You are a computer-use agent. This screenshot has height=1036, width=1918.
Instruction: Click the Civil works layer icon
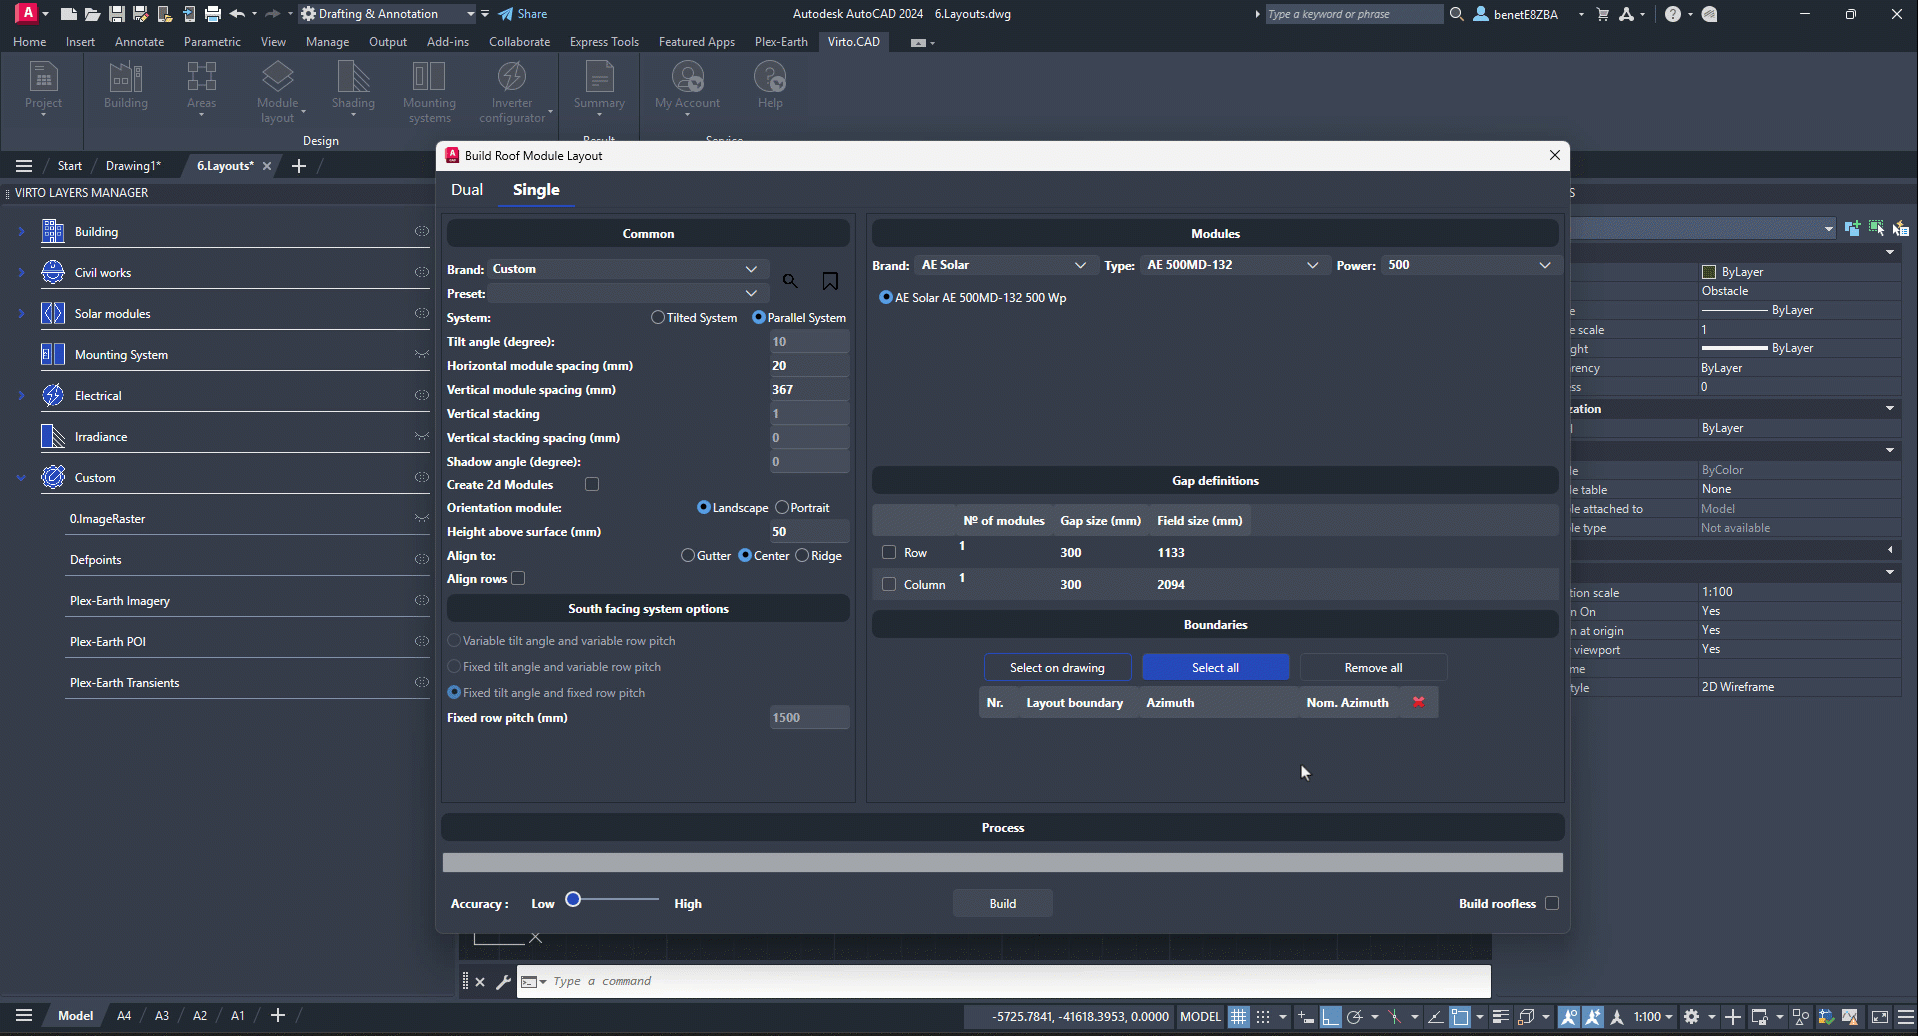coord(53,273)
